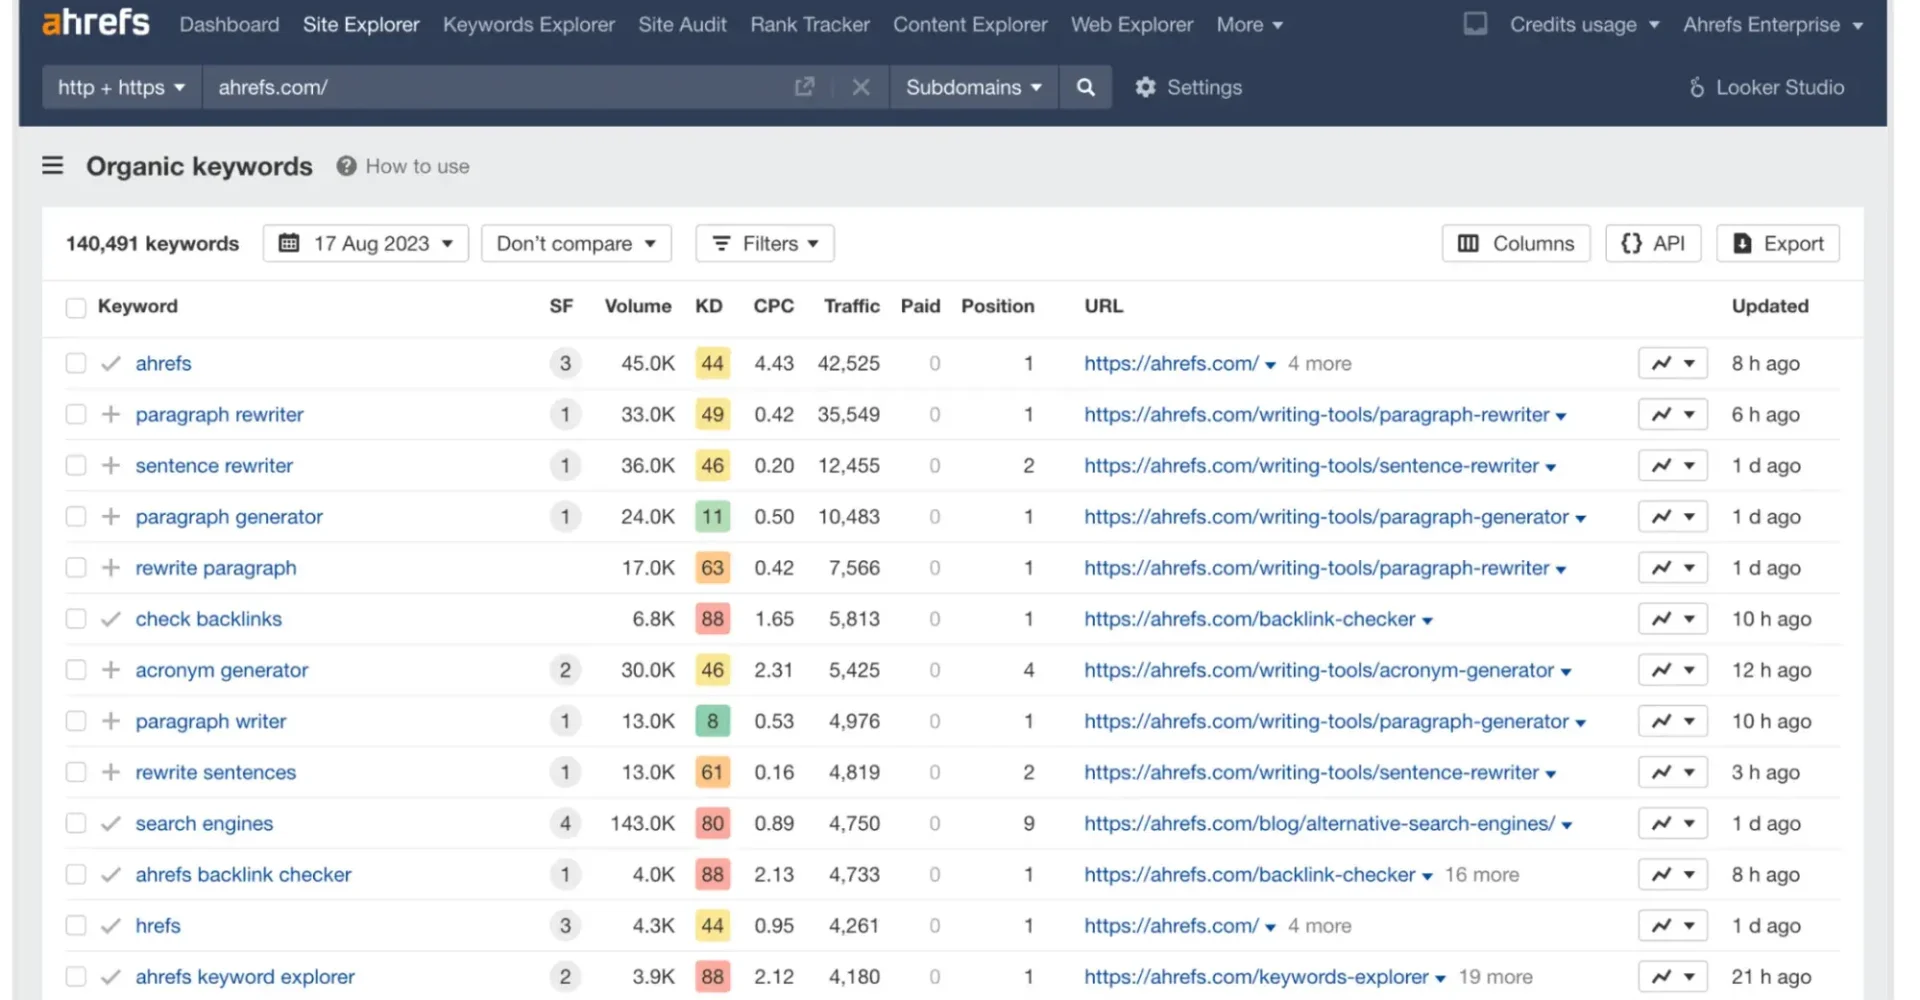Open the backlink-checker URL in check backlinks row

pyautogui.click(x=1250, y=619)
